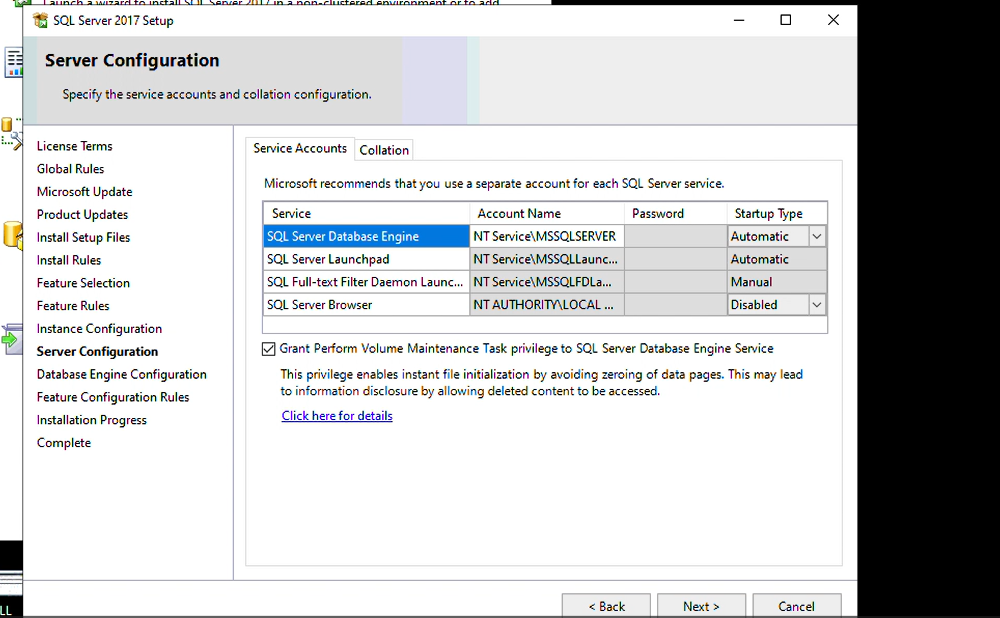Toggle Grant Perform Volume Maintenance Task checkbox

[x=268, y=349]
